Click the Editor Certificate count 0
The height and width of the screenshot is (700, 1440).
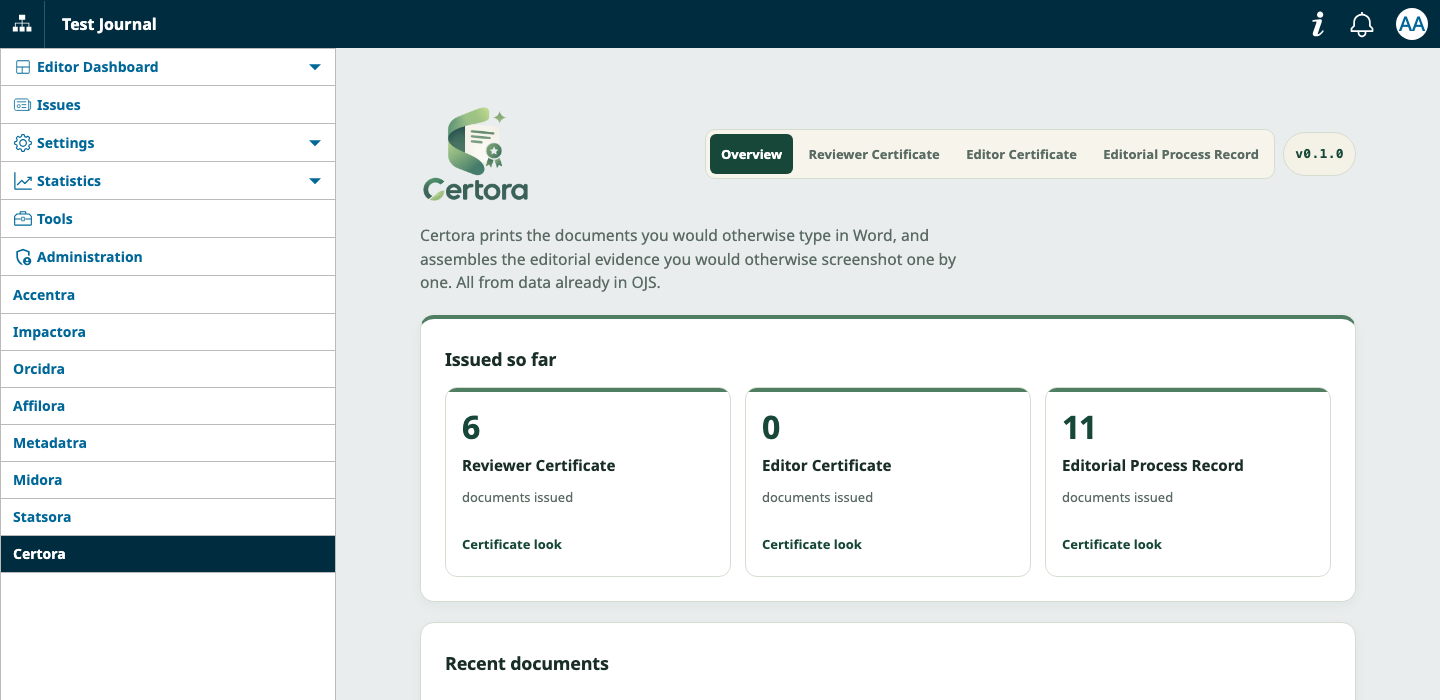pyautogui.click(x=771, y=428)
